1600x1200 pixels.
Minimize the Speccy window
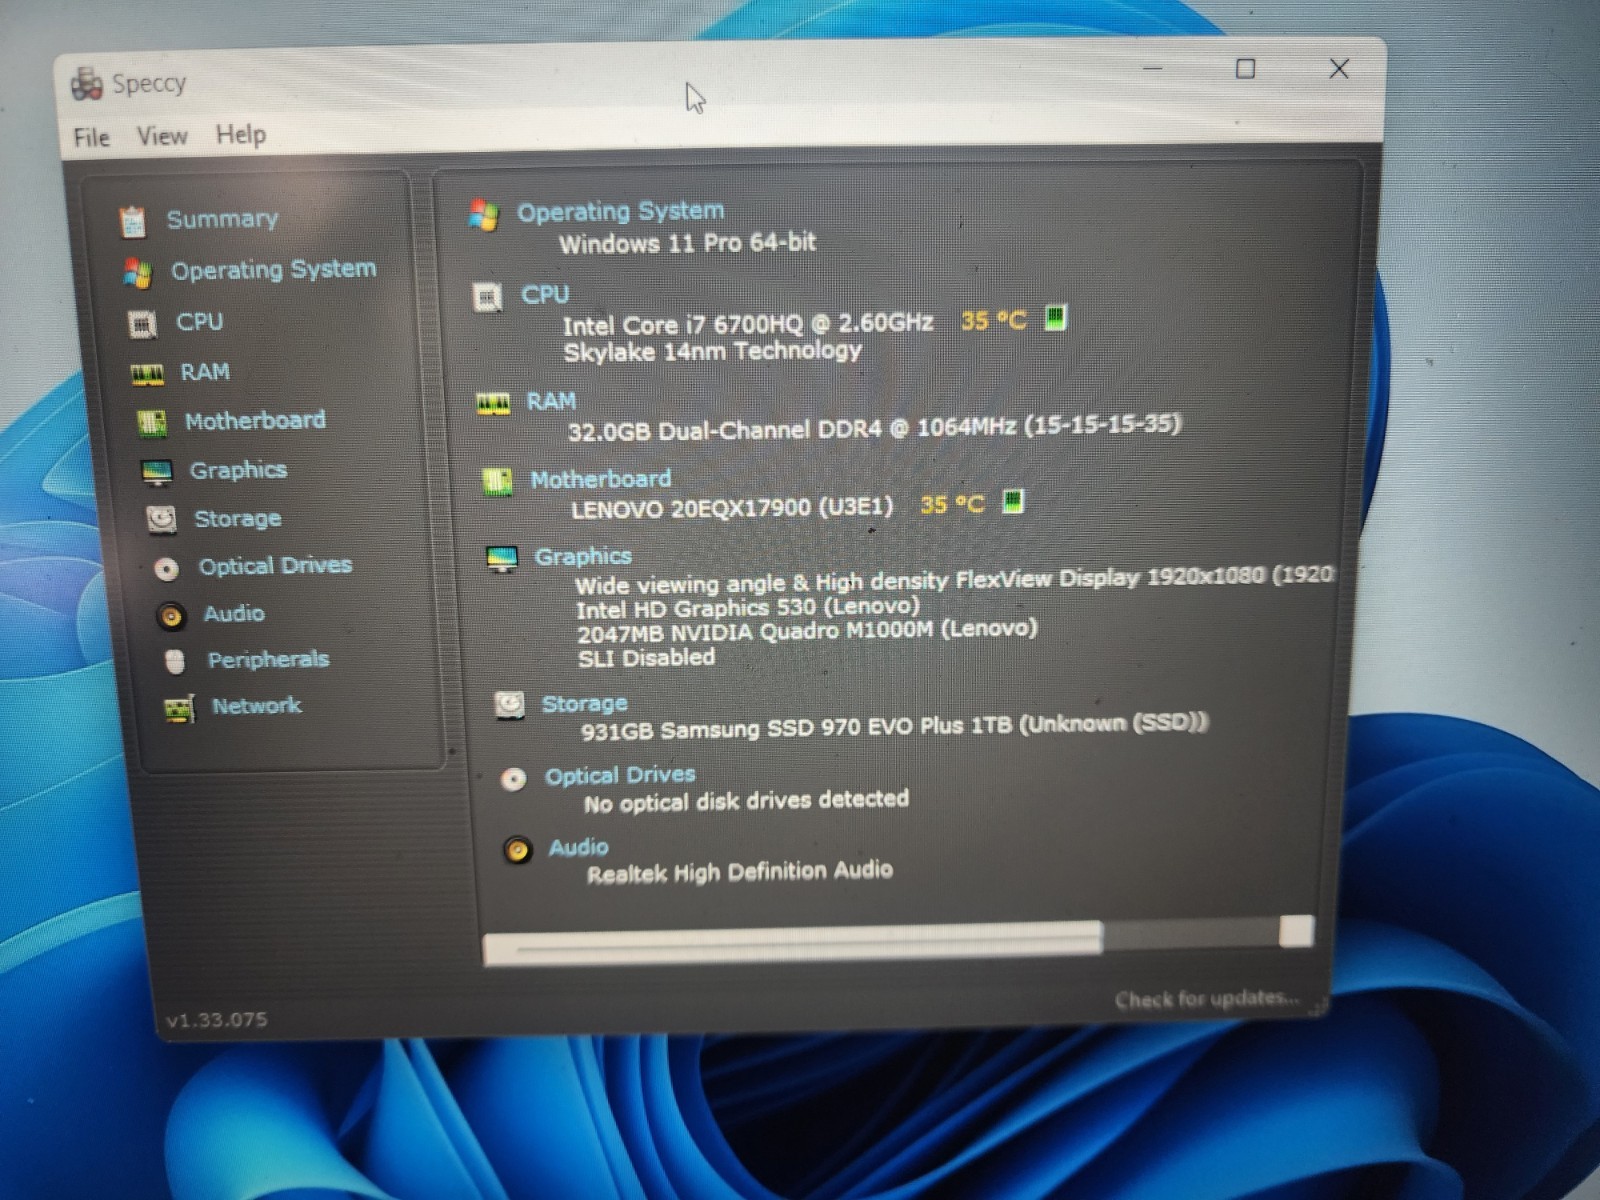tap(1152, 69)
